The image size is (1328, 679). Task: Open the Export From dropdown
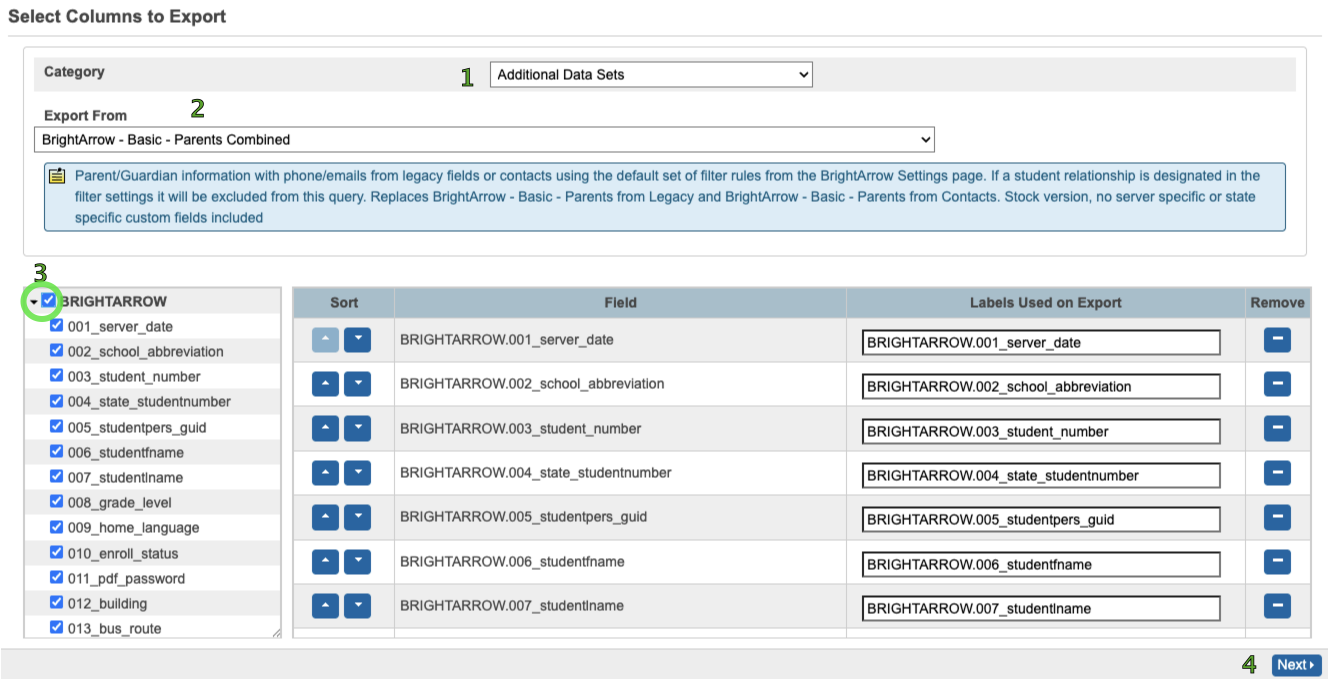[x=484, y=139]
